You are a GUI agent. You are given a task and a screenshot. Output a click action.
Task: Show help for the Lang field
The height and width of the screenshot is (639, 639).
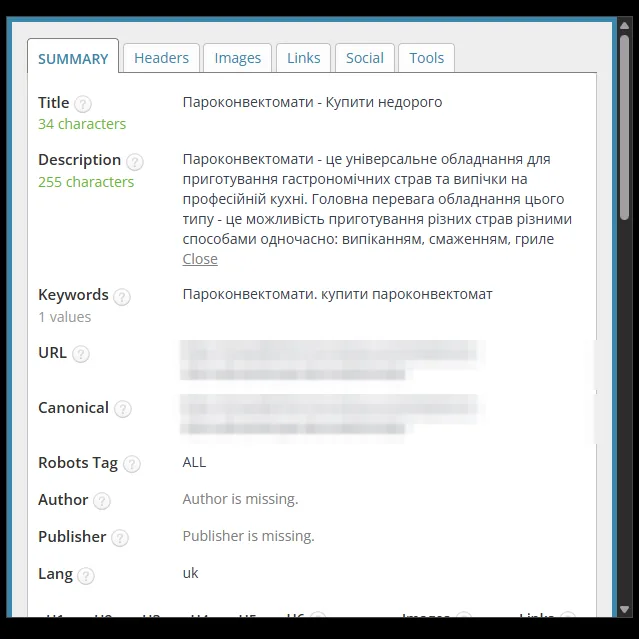(86, 575)
